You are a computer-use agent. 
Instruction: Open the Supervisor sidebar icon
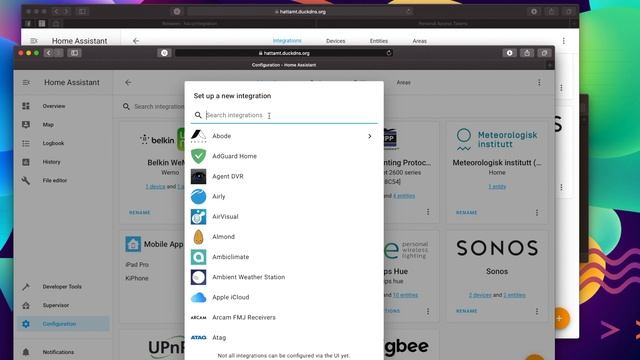click(26, 305)
